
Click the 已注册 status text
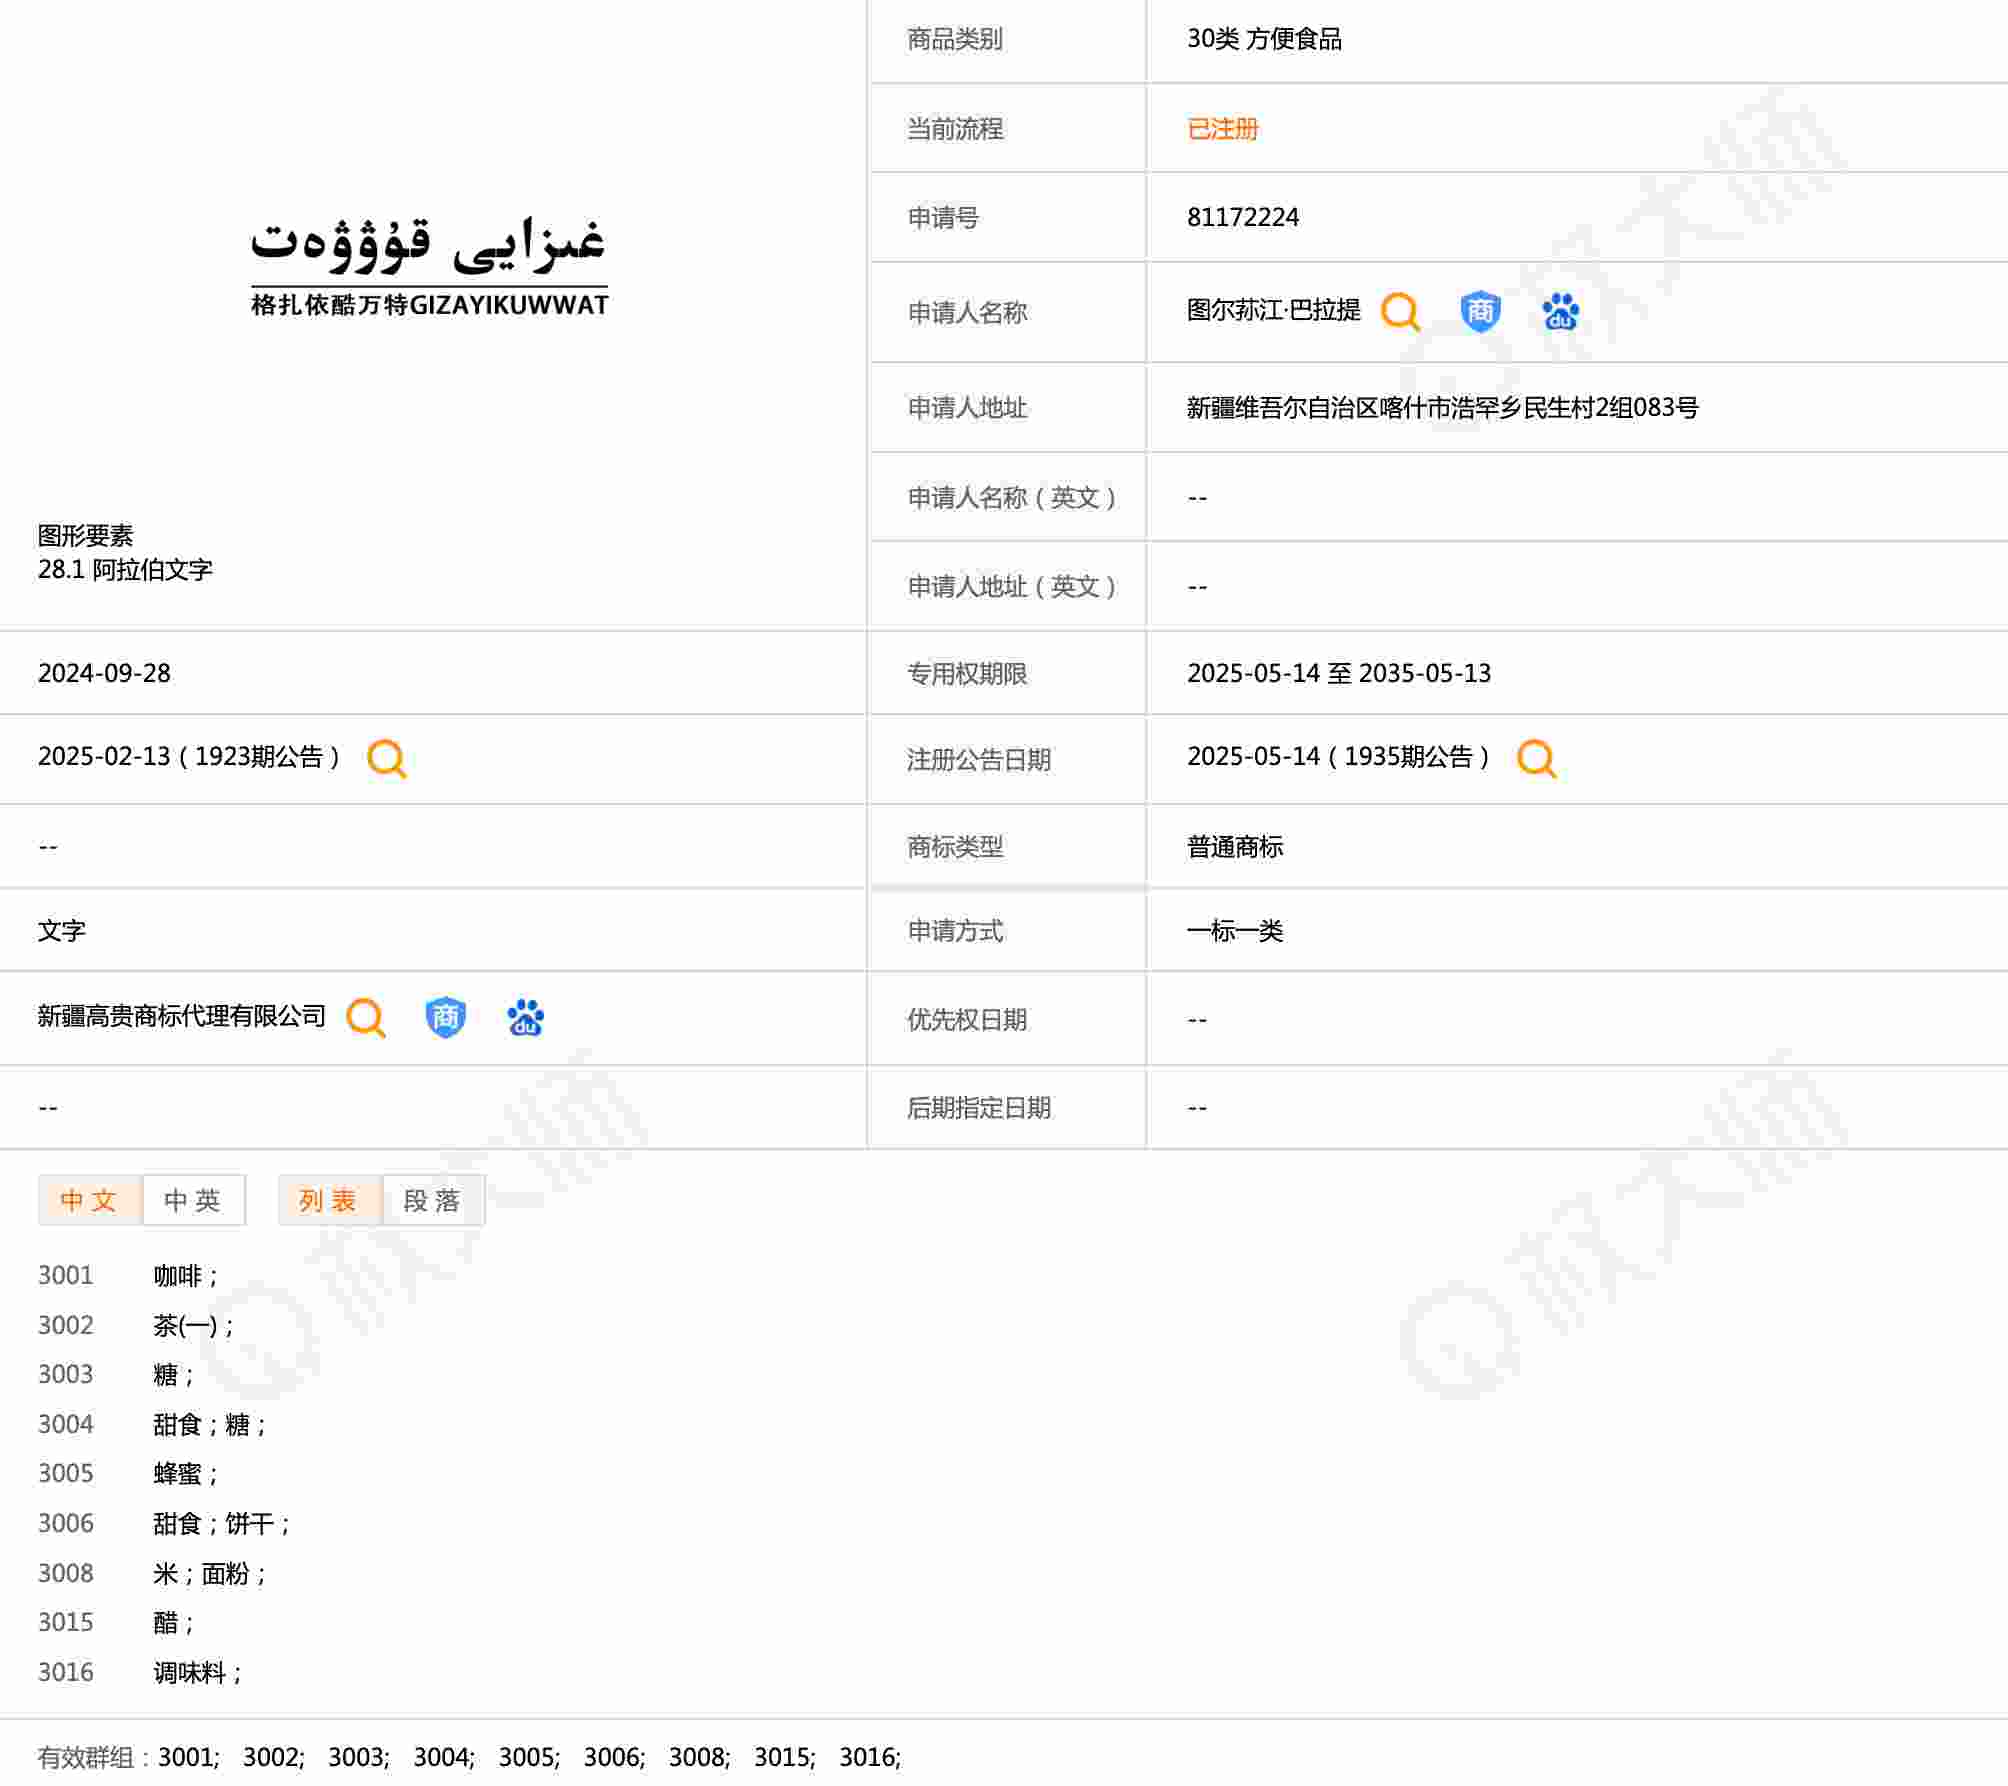click(x=1222, y=129)
